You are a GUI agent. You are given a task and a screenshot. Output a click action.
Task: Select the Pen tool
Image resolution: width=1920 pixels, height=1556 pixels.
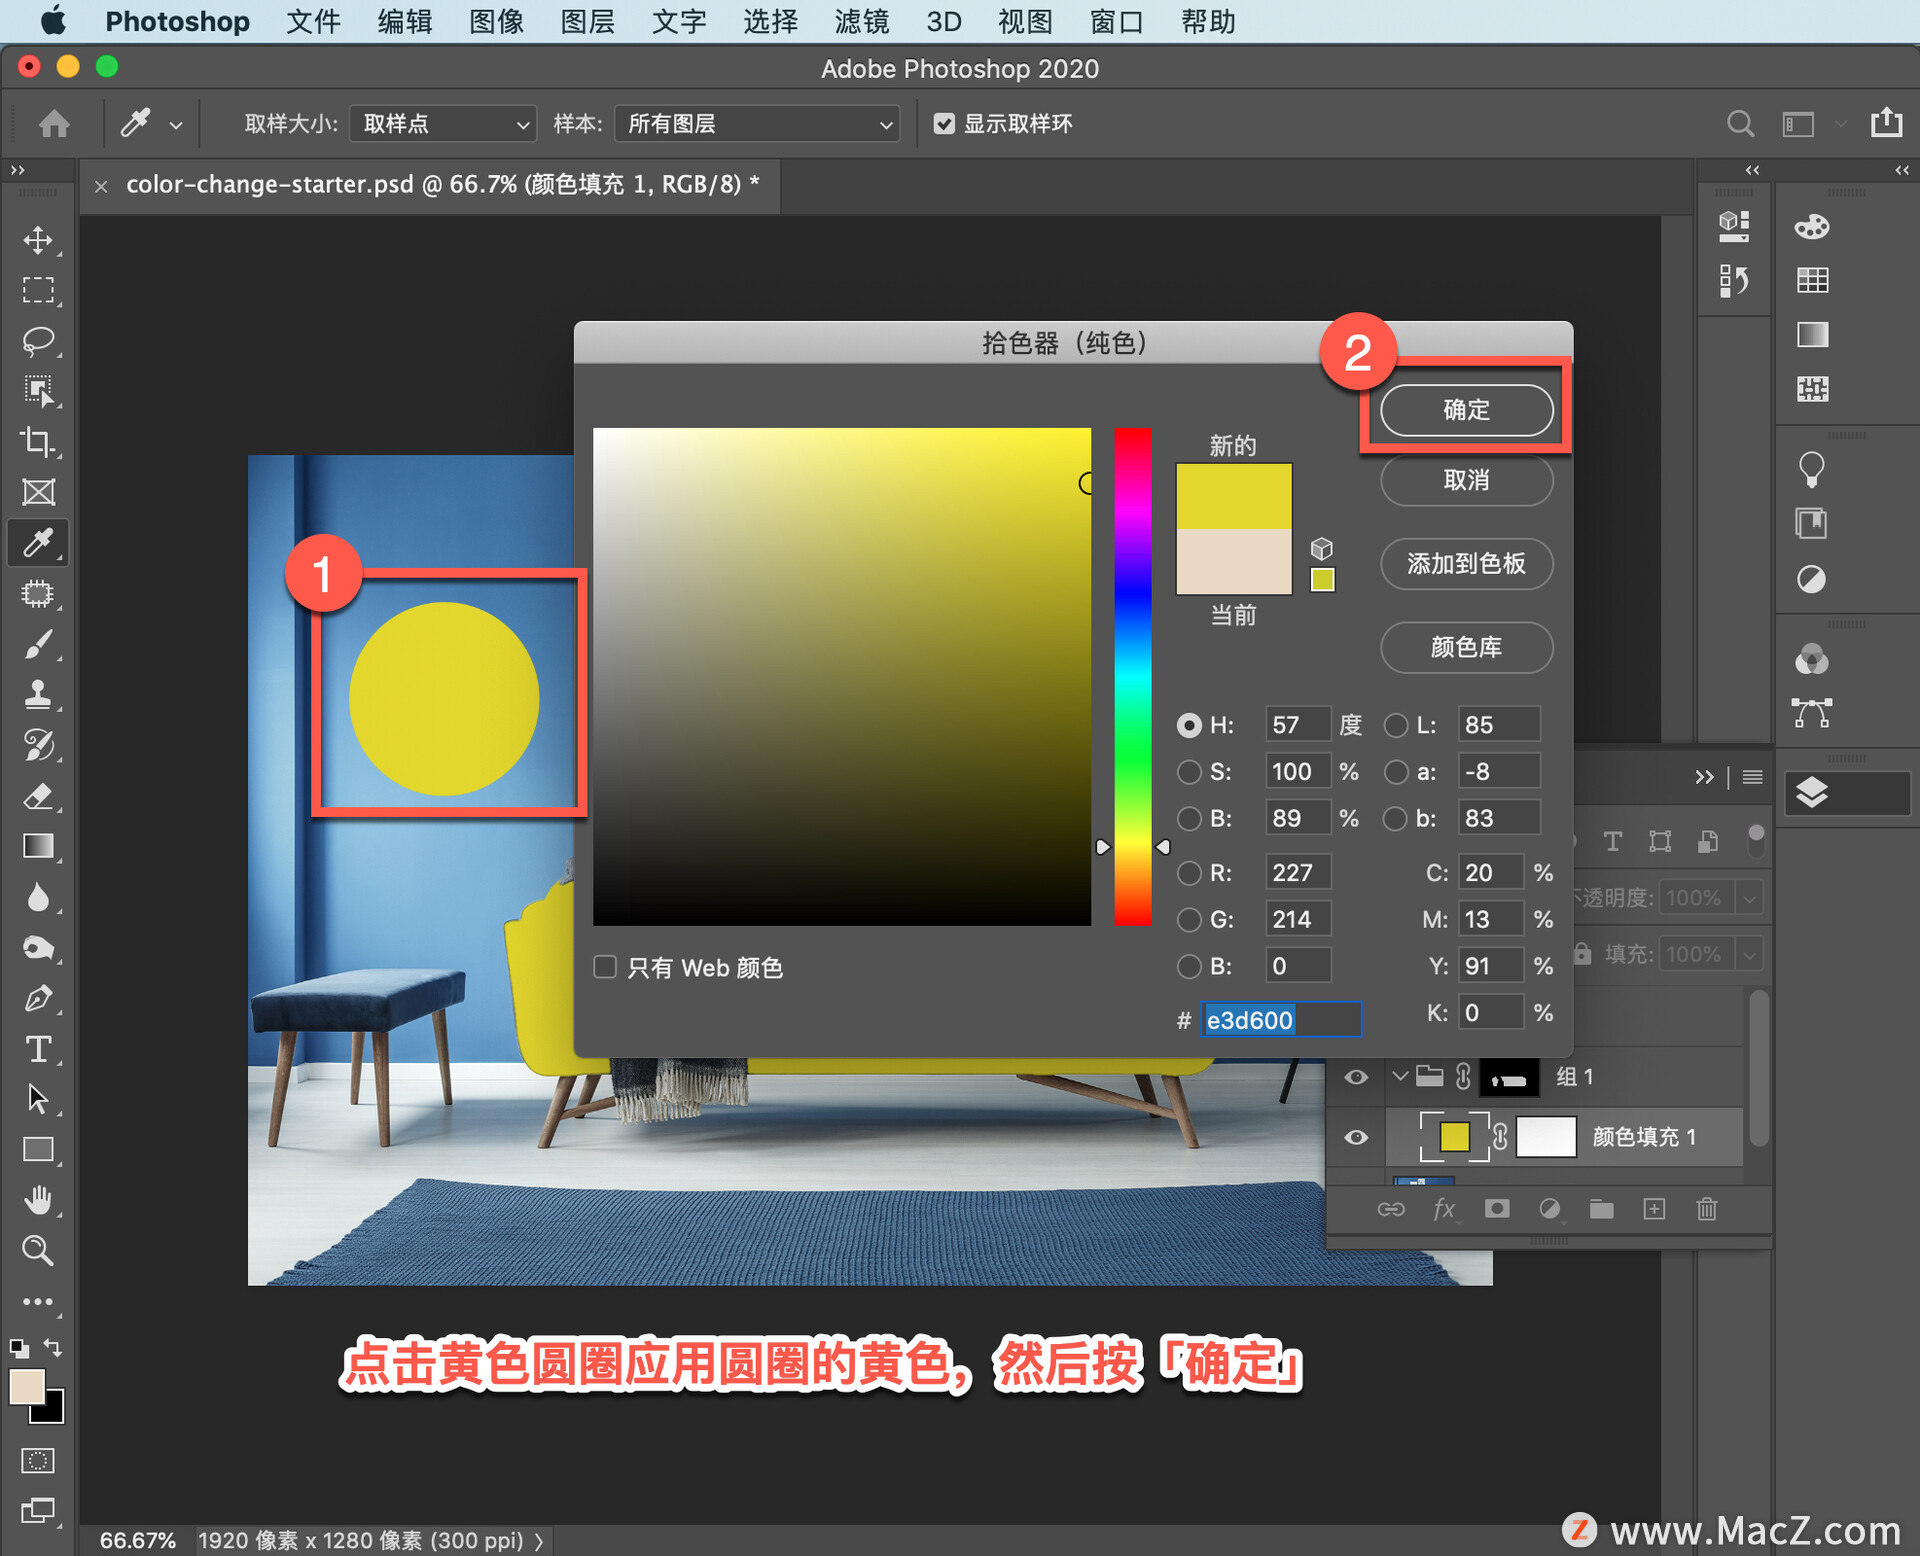(x=38, y=998)
